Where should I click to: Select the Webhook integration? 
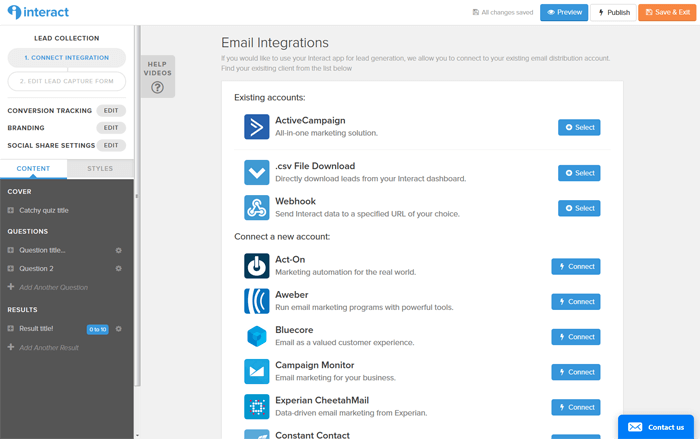click(x=579, y=208)
